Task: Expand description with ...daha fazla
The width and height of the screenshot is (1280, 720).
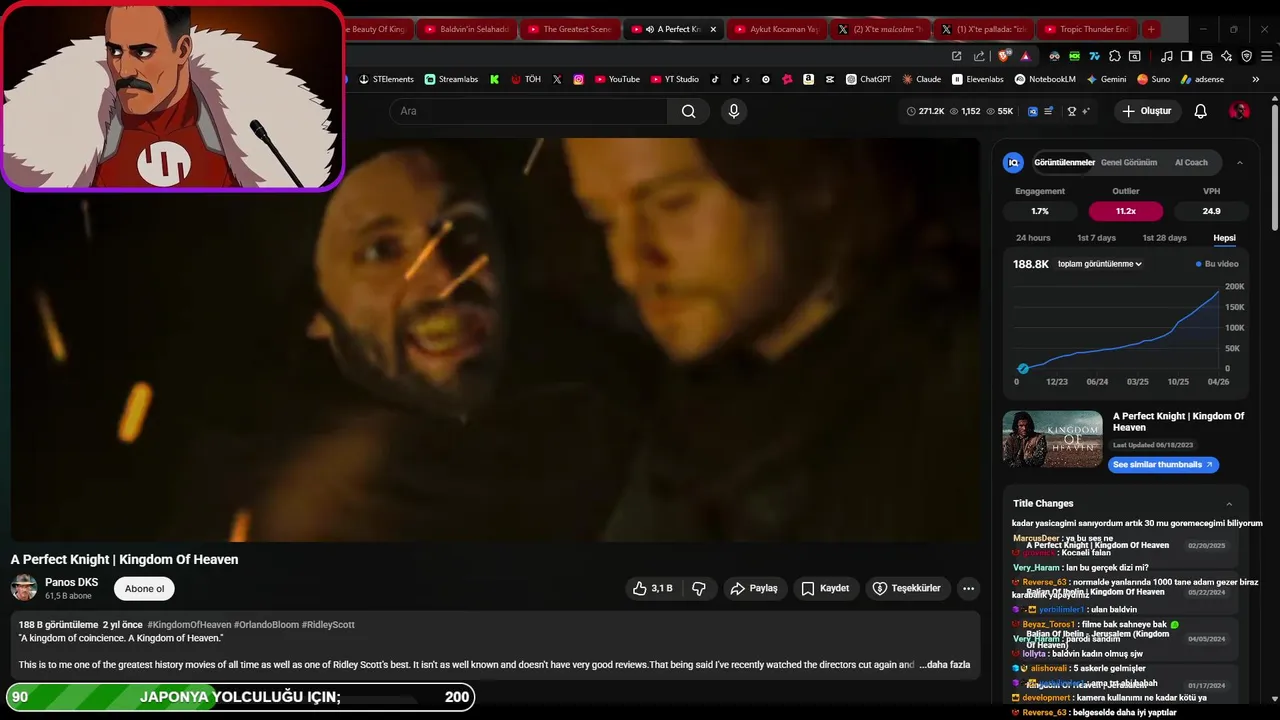Action: point(944,665)
